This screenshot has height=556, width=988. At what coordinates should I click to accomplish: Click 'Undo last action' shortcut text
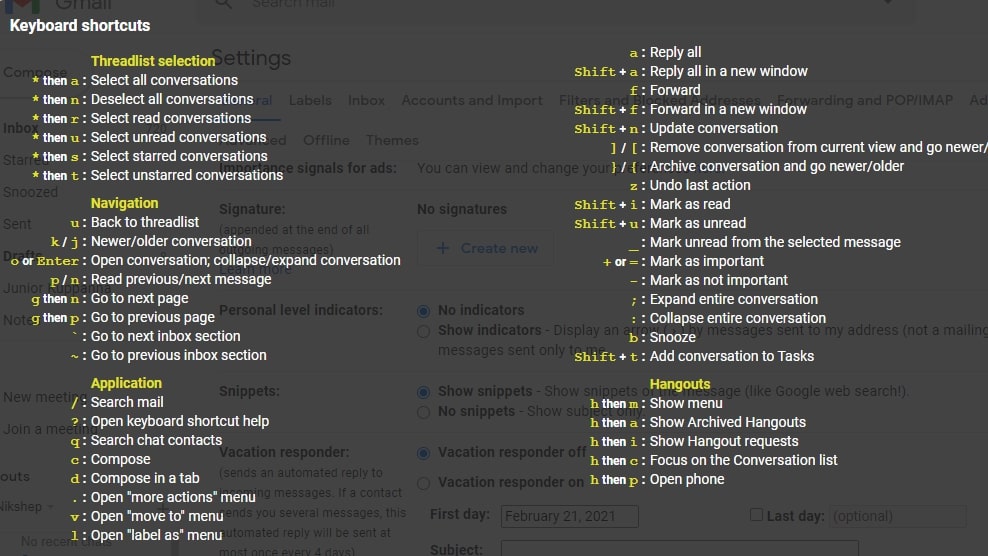coord(700,185)
